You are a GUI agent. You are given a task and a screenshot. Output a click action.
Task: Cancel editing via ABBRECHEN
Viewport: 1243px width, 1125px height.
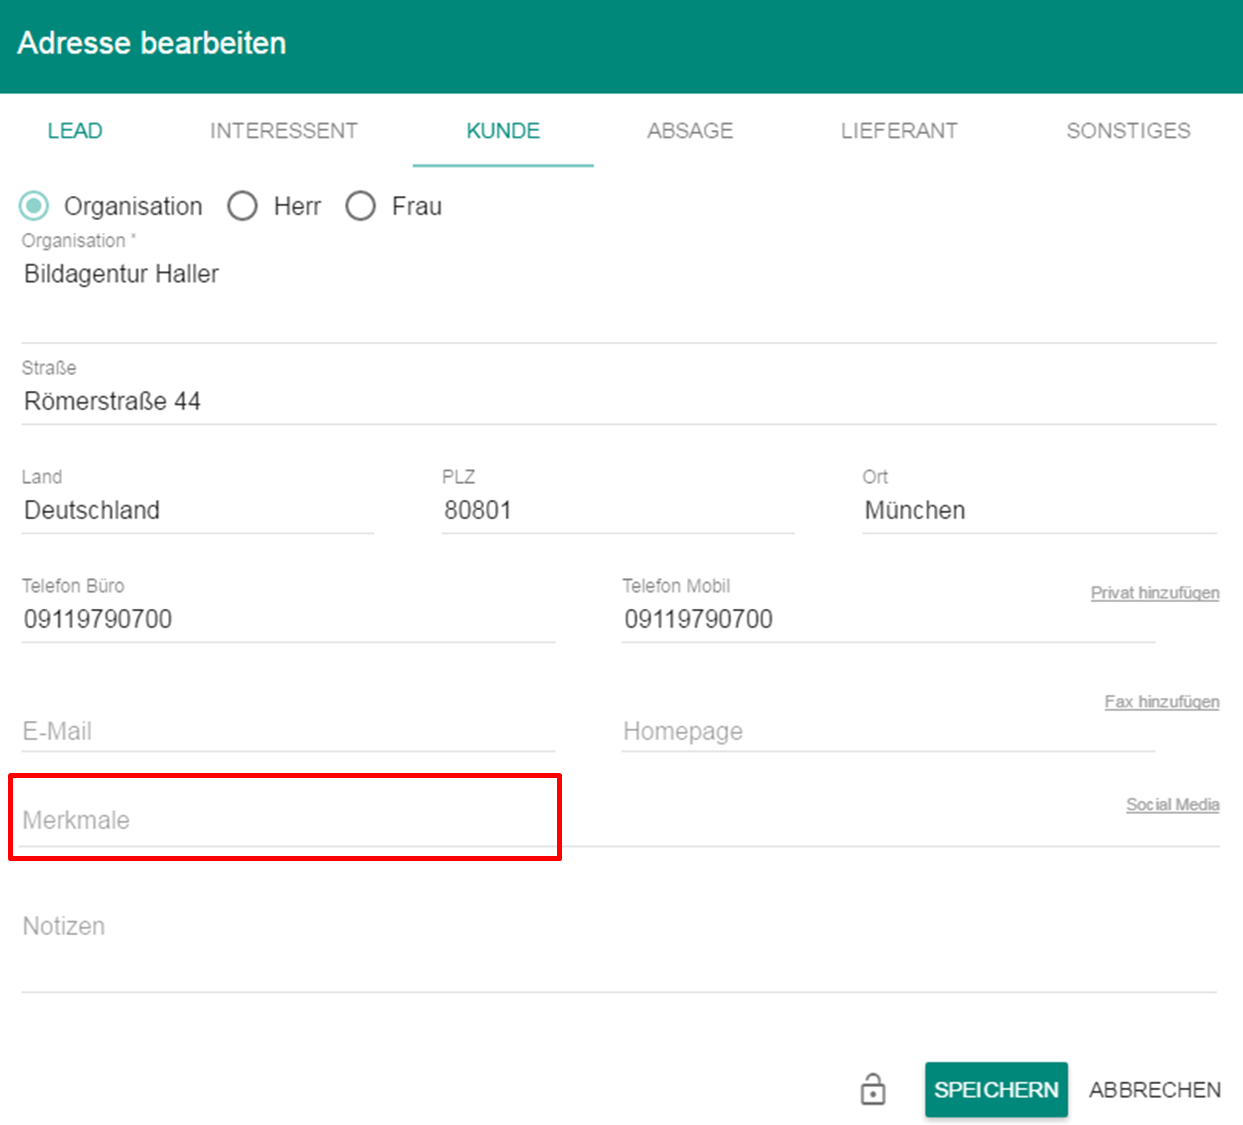pos(1155,1089)
